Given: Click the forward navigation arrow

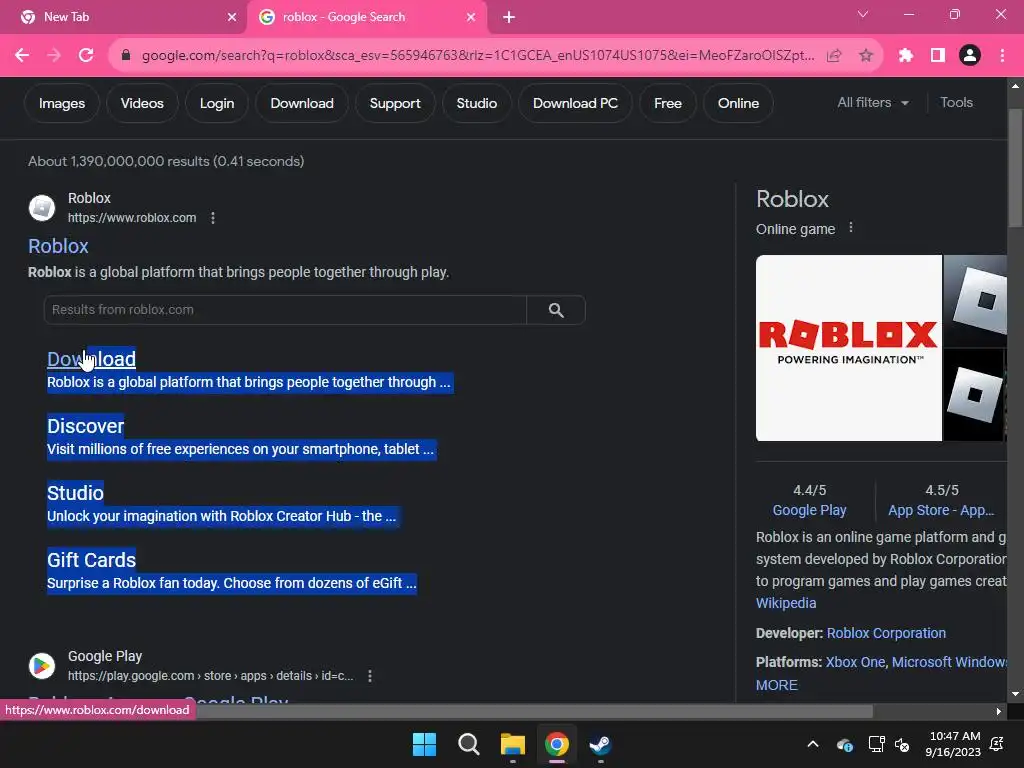Looking at the screenshot, I should tap(54, 56).
